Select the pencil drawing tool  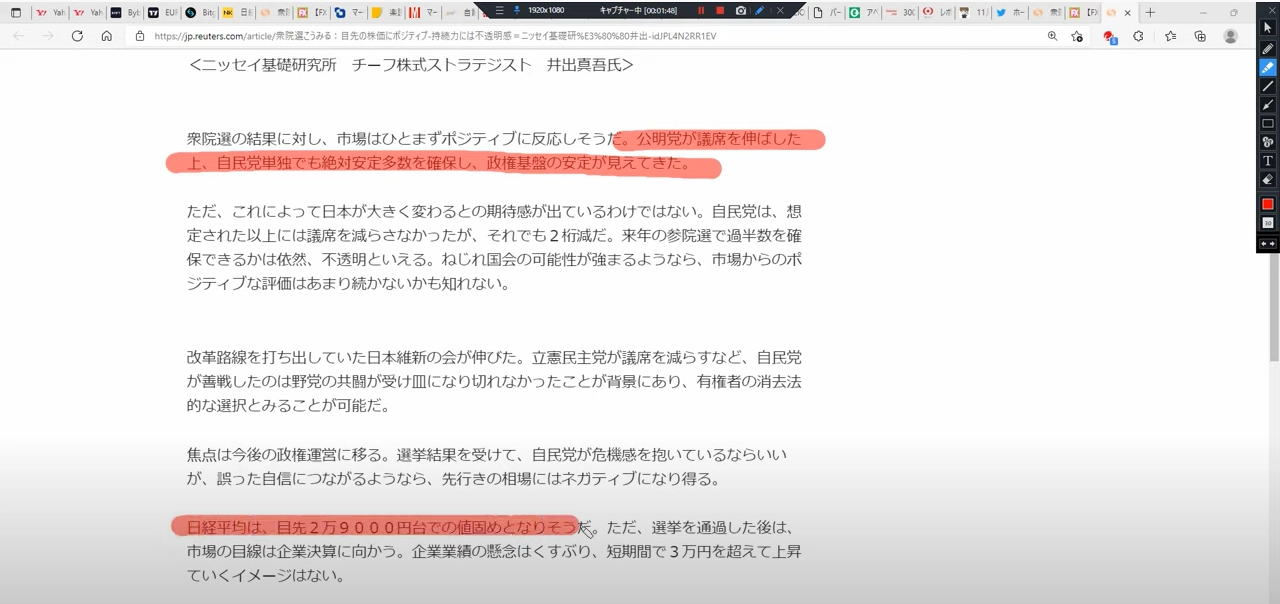pos(1268,48)
